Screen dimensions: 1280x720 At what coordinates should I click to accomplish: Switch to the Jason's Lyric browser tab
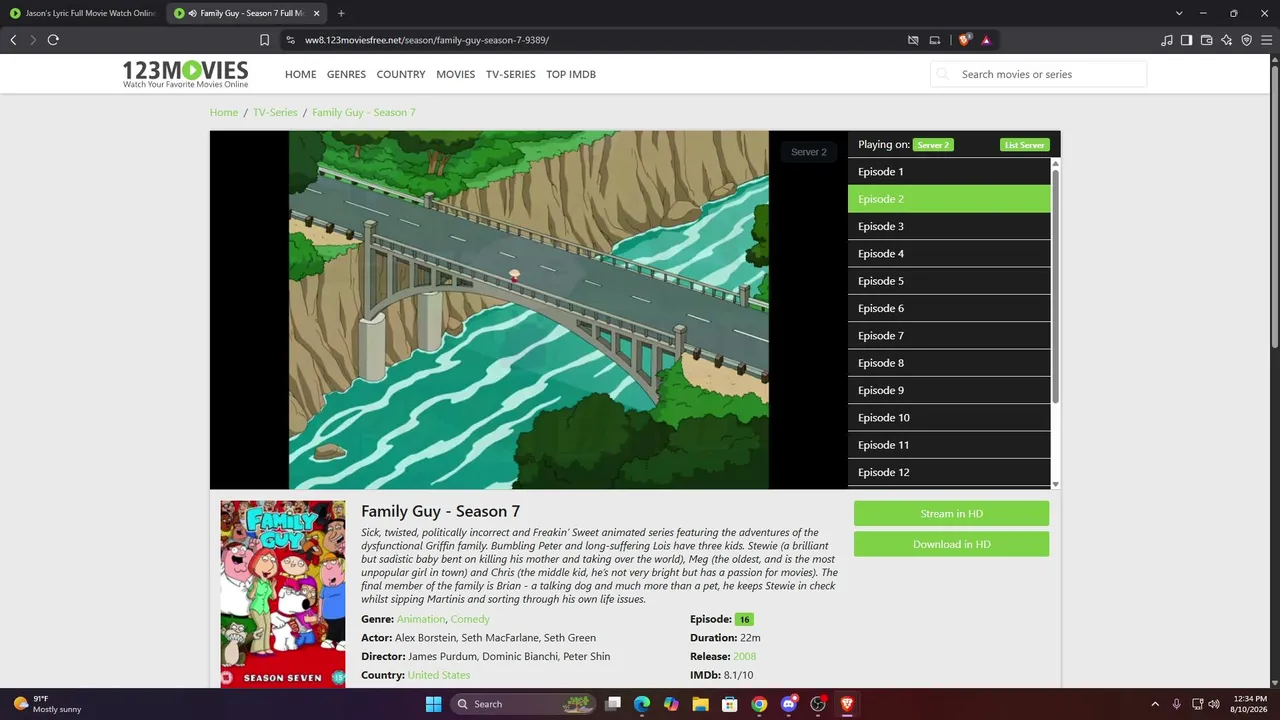click(82, 13)
